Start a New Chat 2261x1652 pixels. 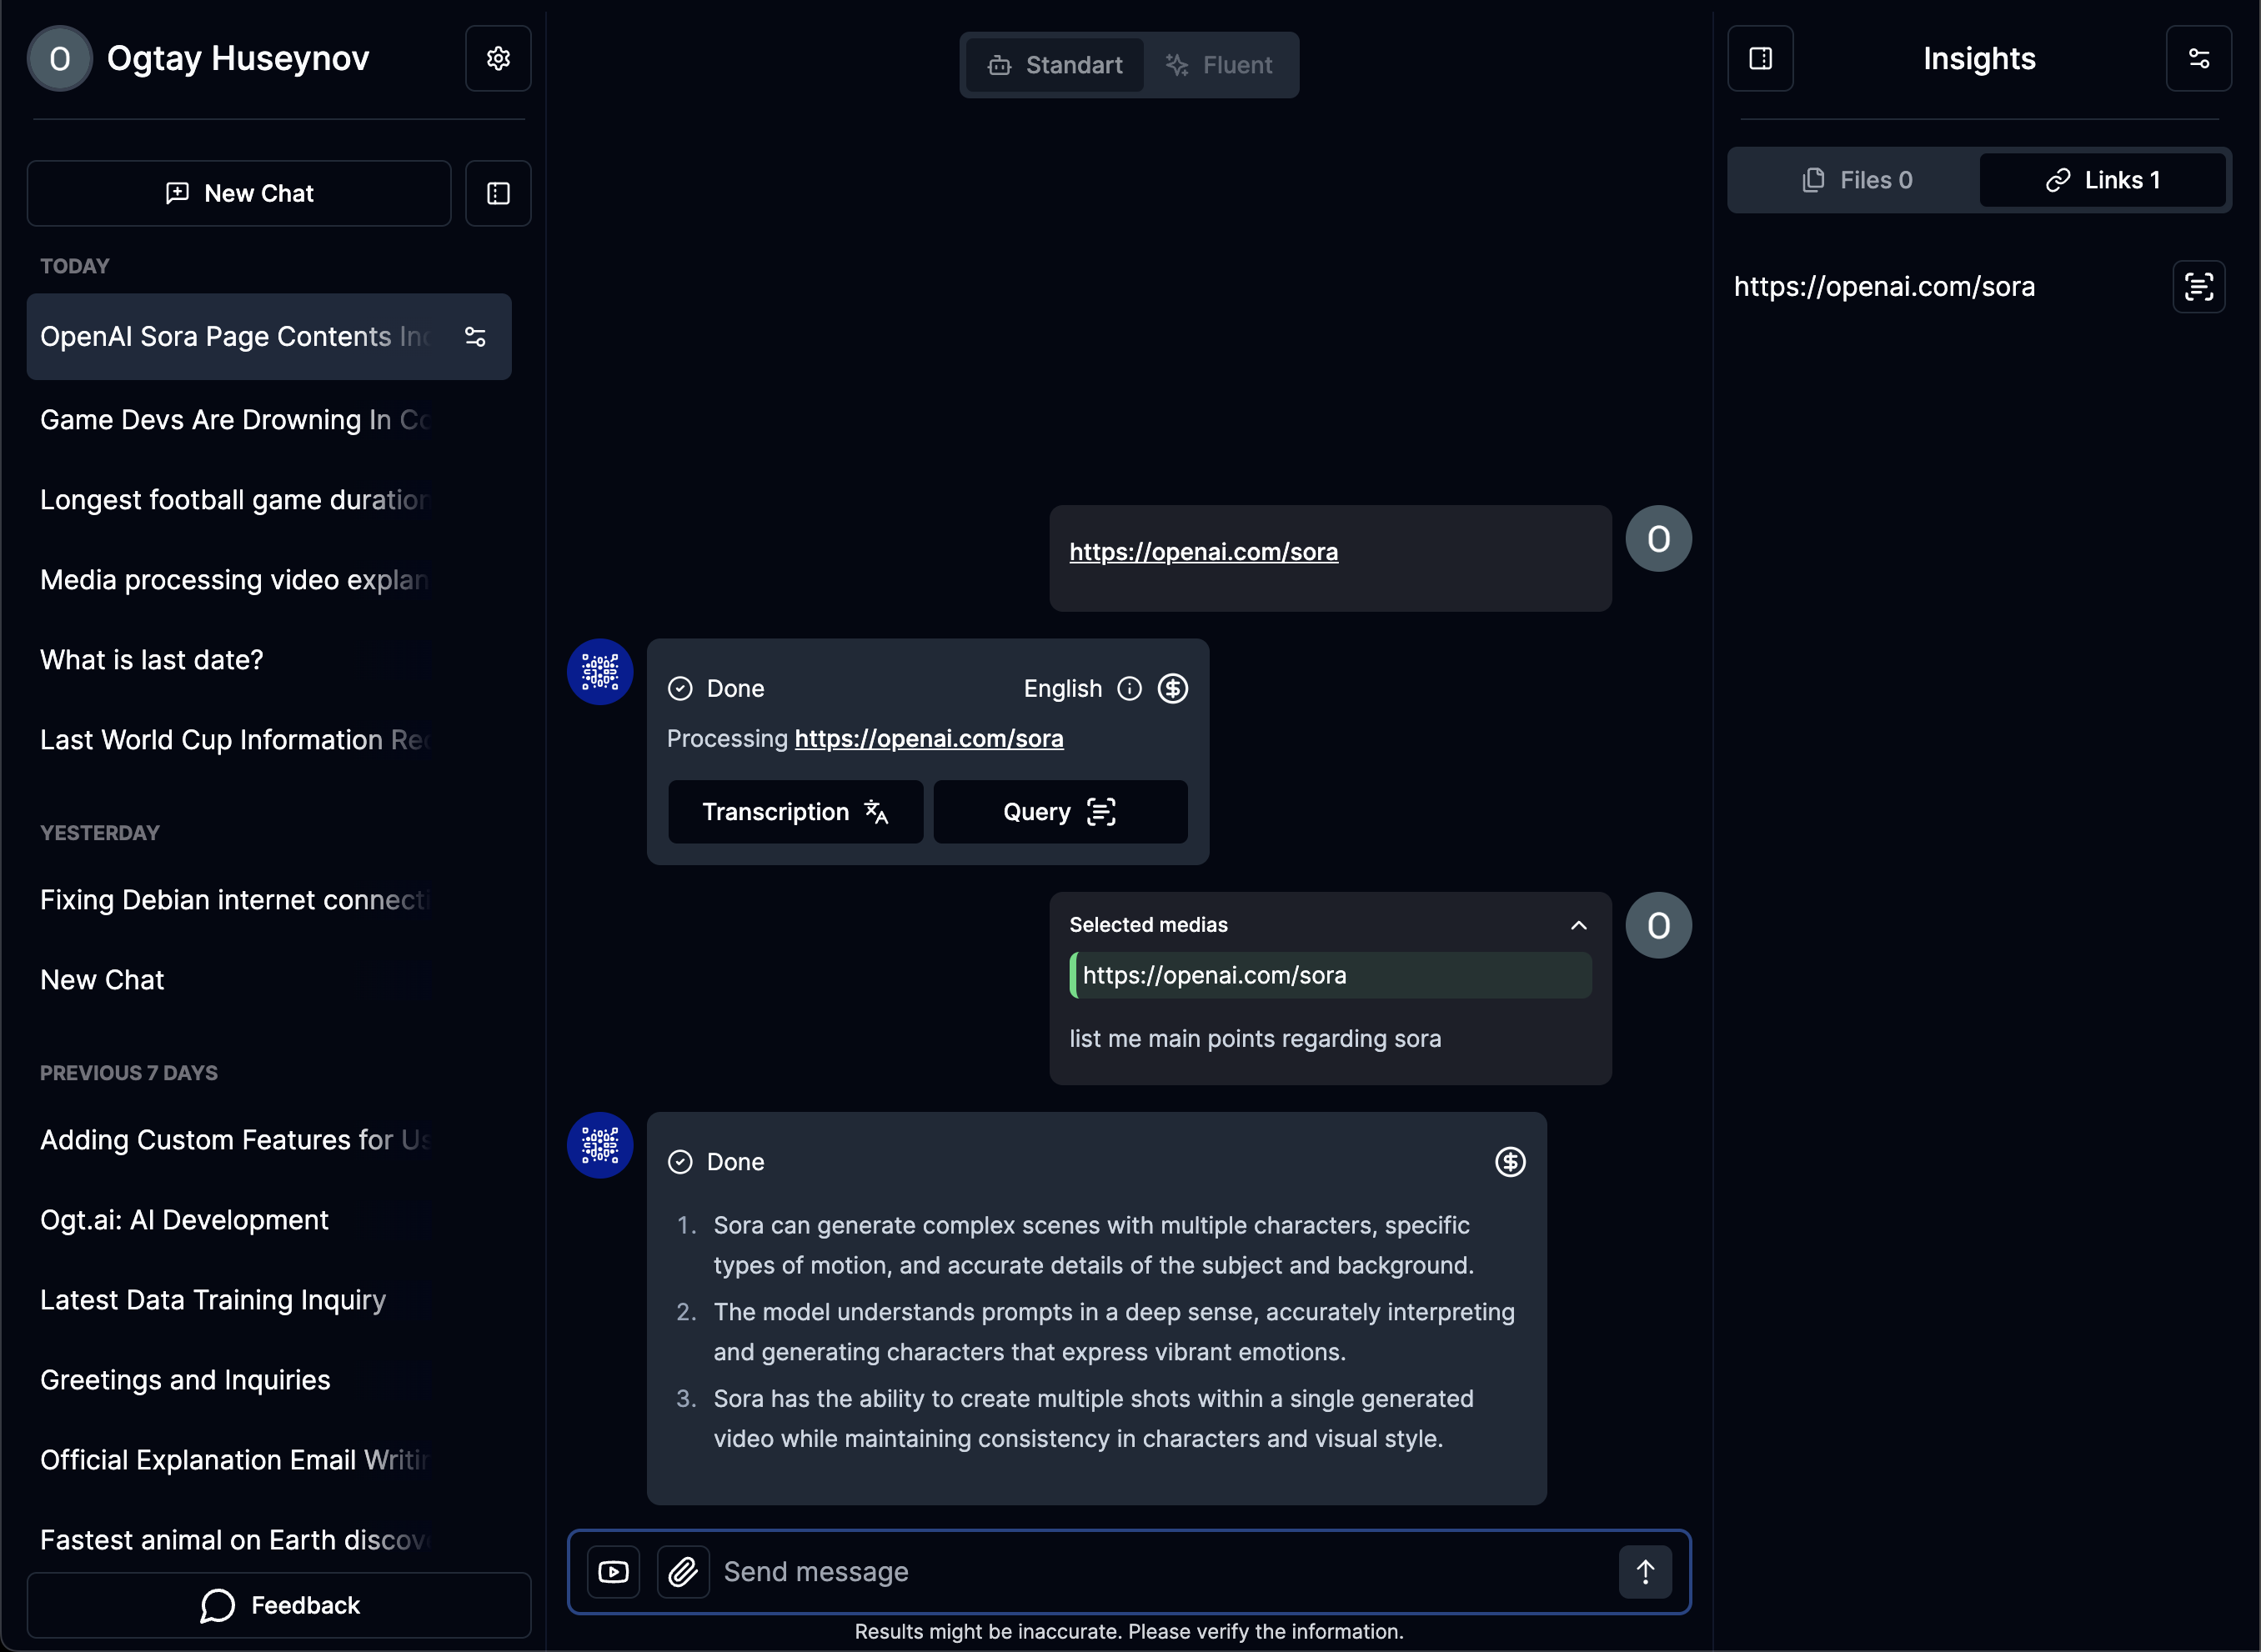[x=239, y=194]
